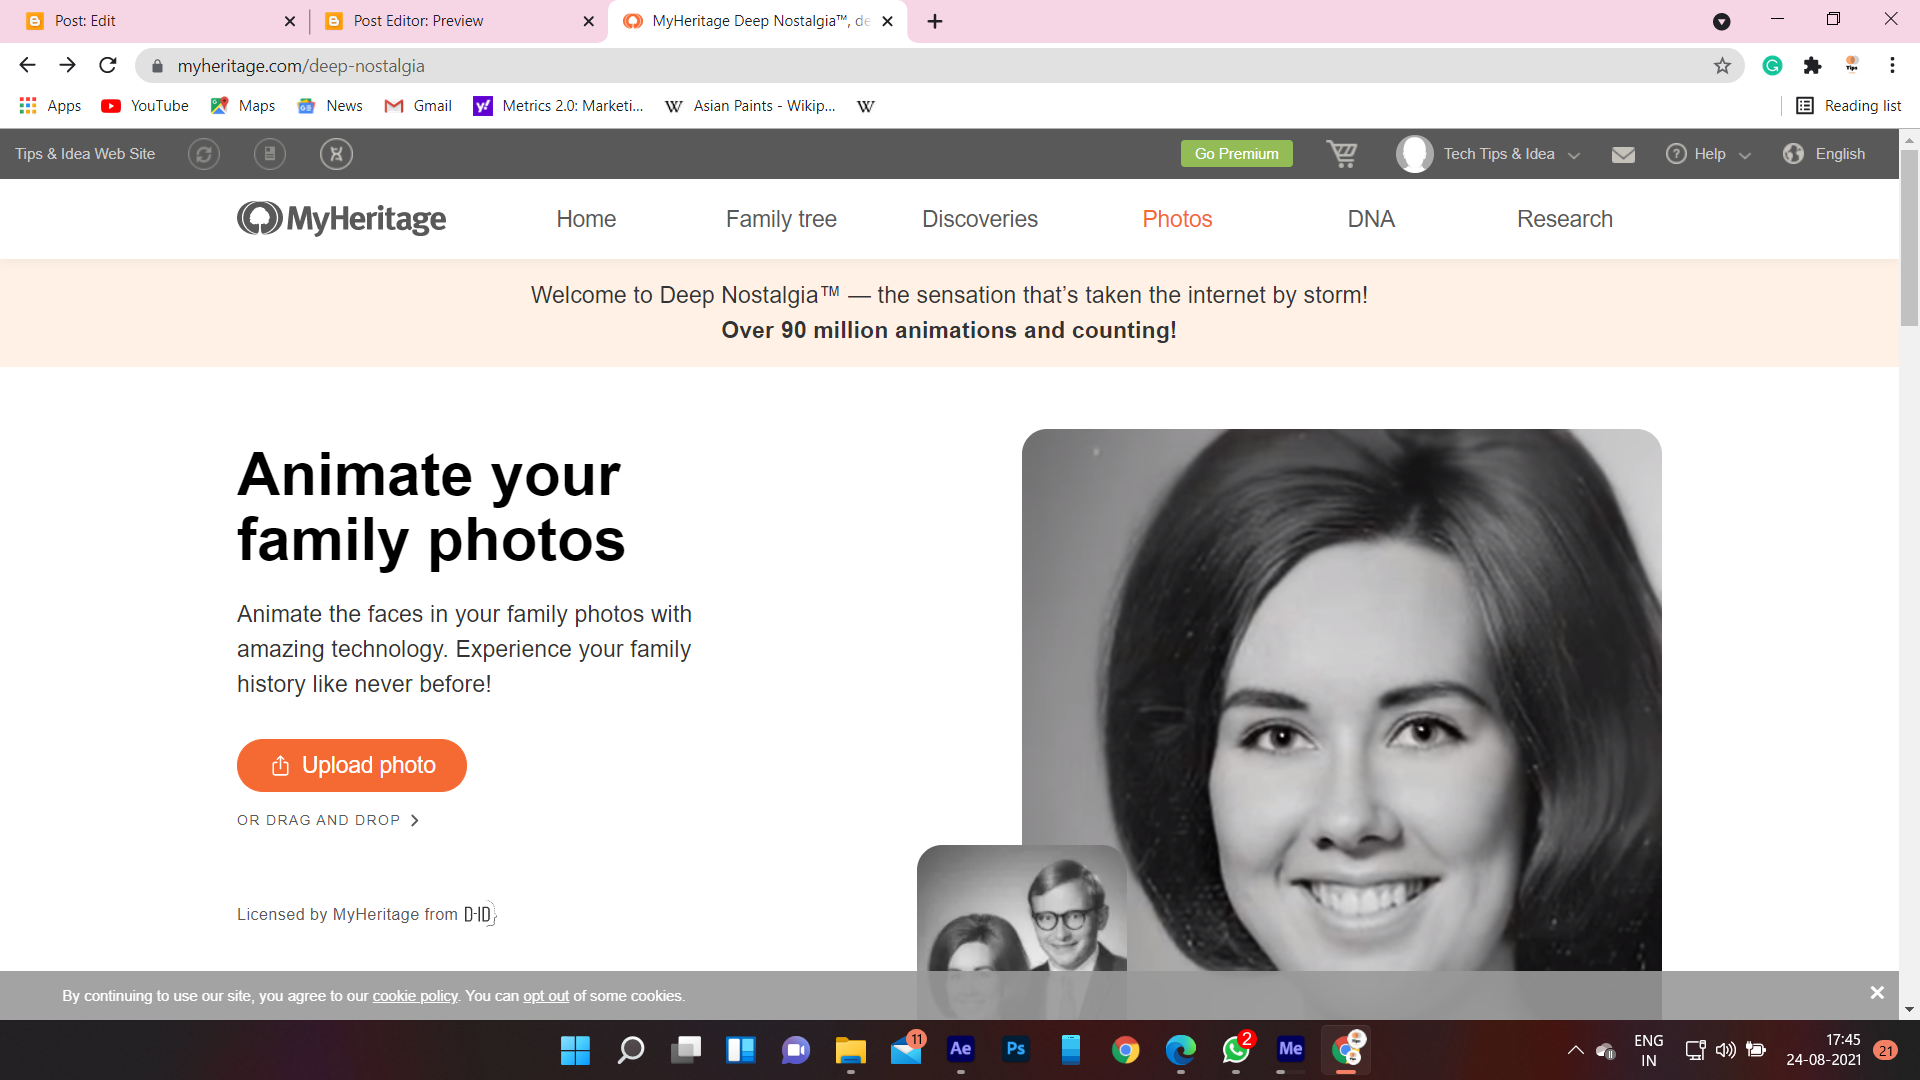
Task: Open the cookie policy link
Action: pos(415,996)
